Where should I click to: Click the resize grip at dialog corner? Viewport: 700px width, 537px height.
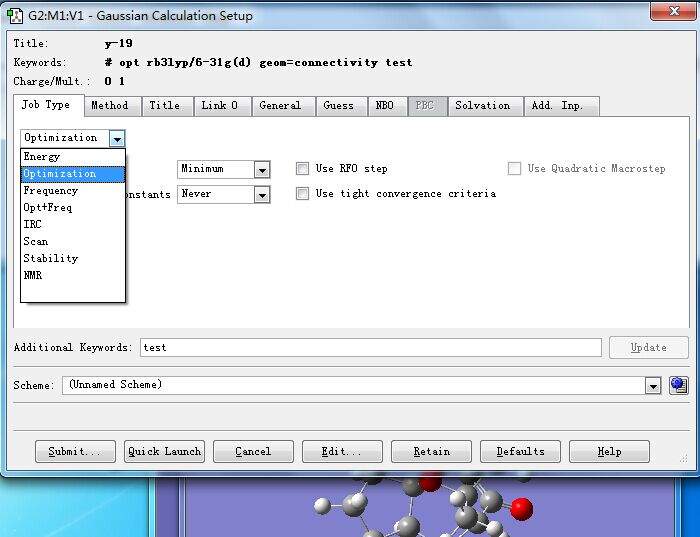pyautogui.click(x=684, y=458)
